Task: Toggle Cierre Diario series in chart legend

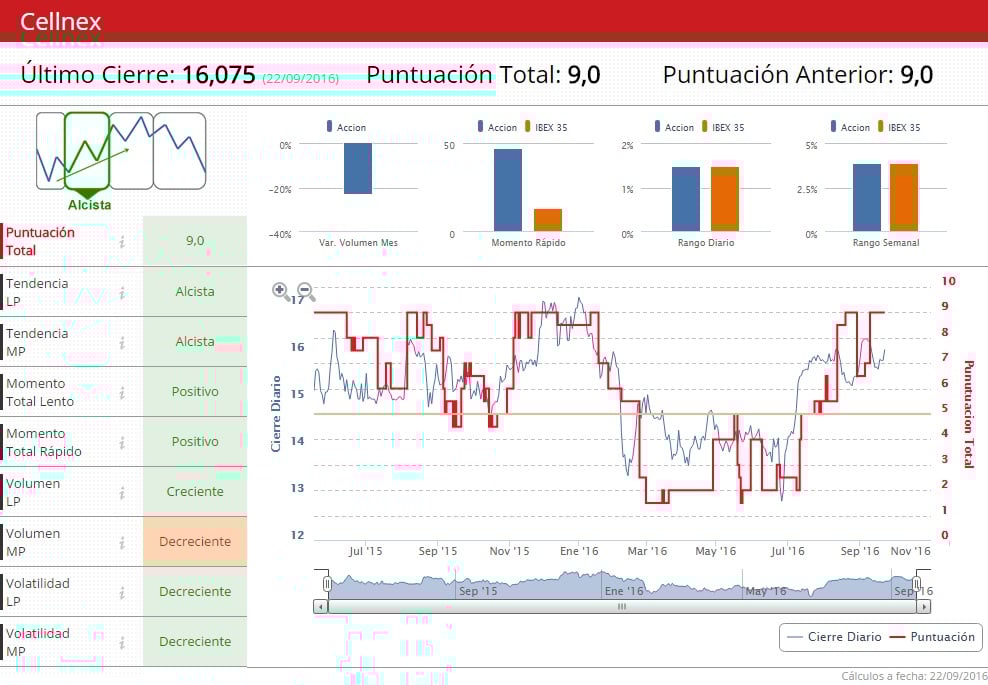Action: (834, 636)
